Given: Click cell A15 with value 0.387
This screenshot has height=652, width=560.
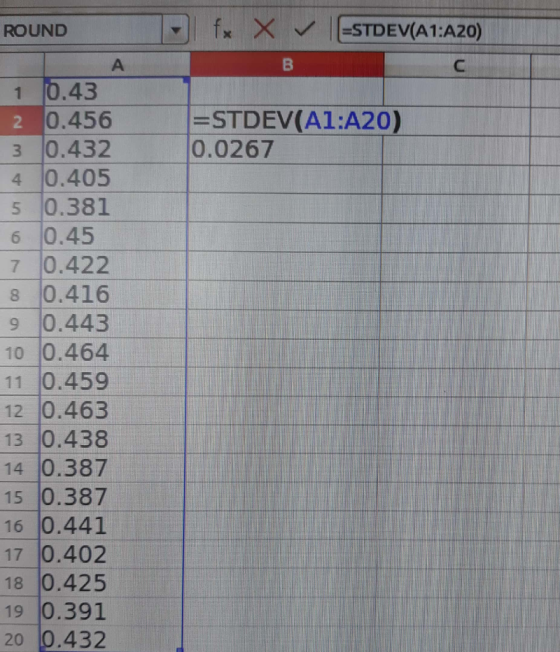Looking at the screenshot, I should point(111,496).
